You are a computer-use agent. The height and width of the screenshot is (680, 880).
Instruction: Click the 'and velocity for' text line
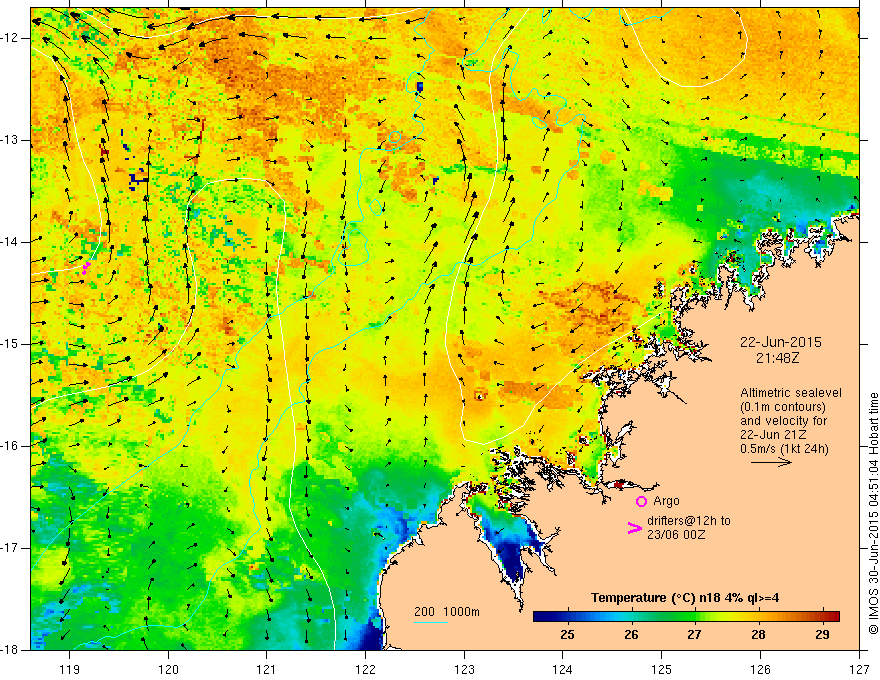click(x=783, y=421)
